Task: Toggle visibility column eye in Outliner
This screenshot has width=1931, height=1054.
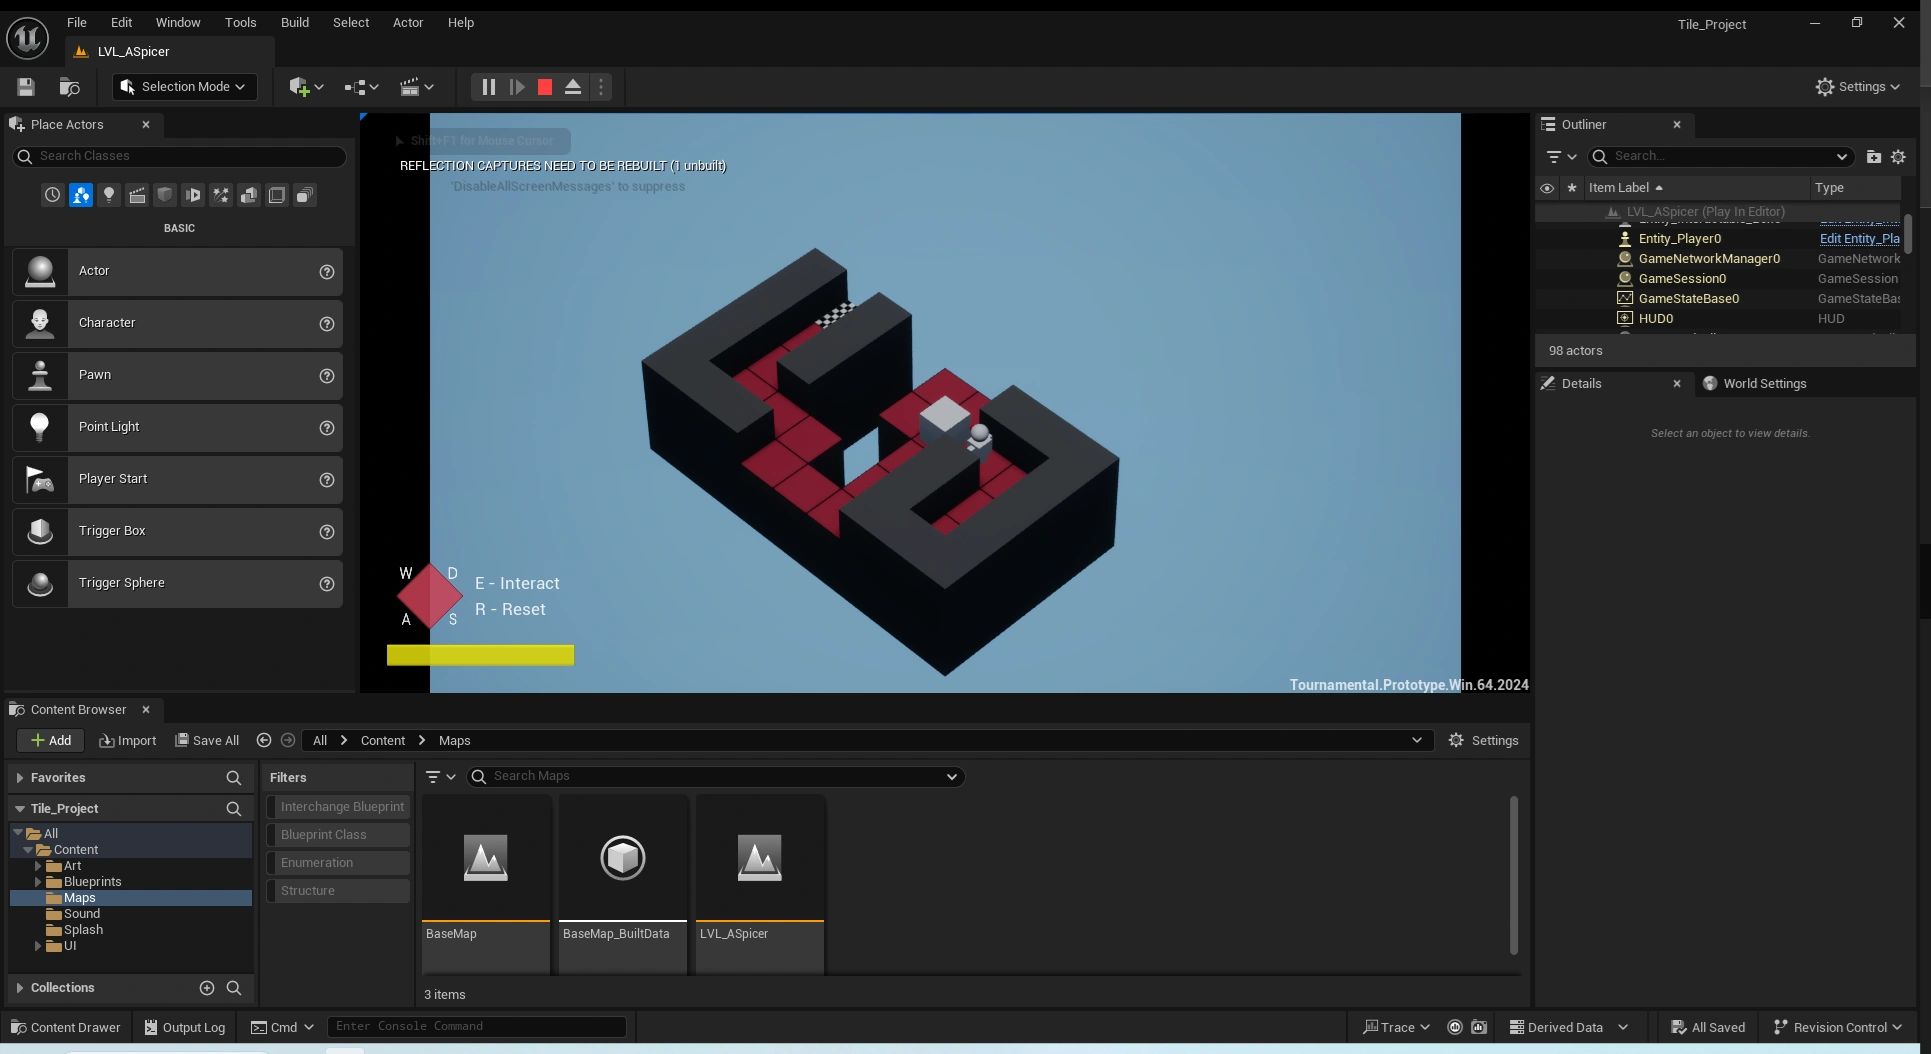Action: tap(1547, 188)
